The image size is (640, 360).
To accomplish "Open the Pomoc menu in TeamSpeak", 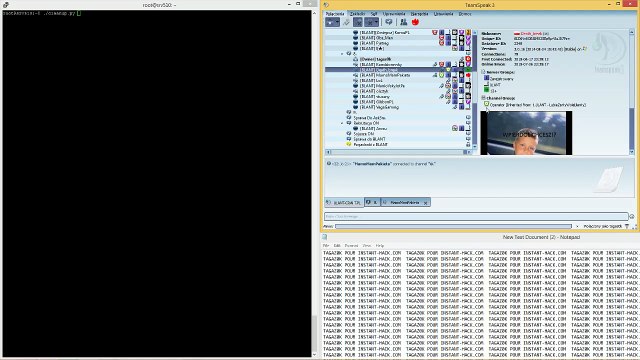I will pyautogui.click(x=465, y=14).
